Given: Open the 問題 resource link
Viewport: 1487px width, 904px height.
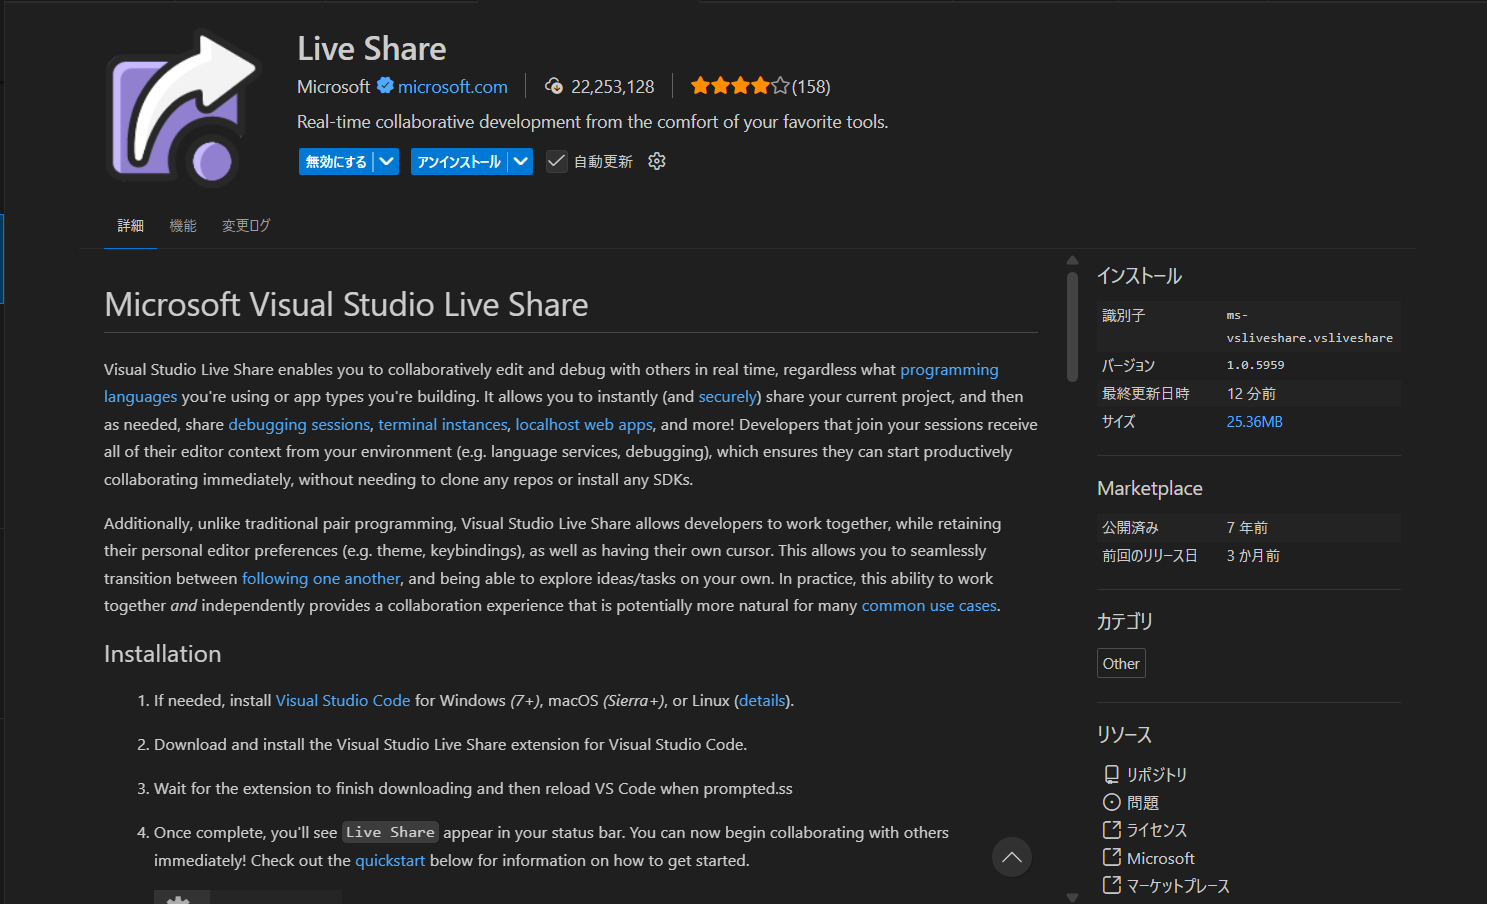Looking at the screenshot, I should click(1143, 803).
